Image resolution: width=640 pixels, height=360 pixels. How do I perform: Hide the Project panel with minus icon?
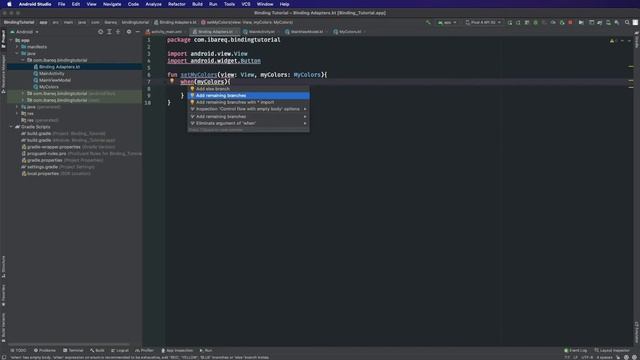point(138,32)
